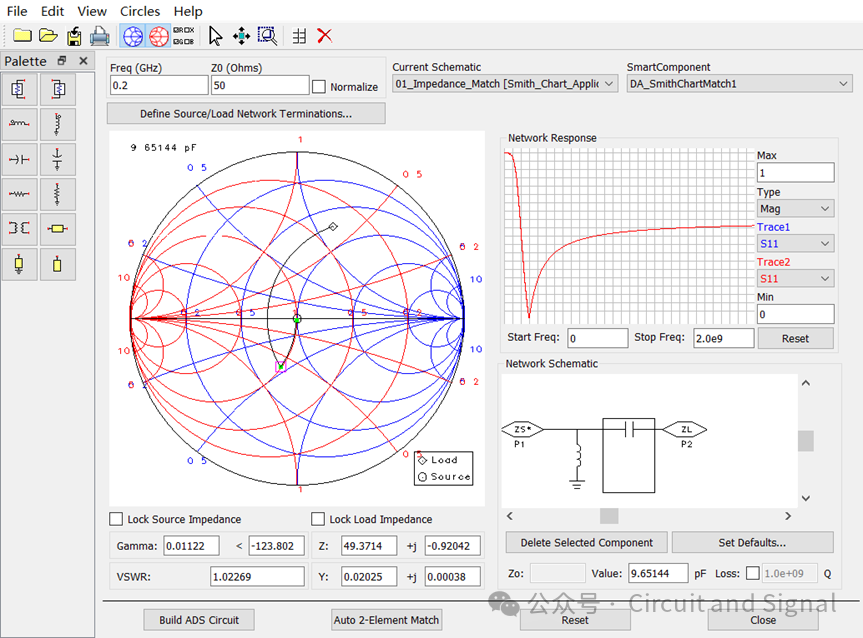This screenshot has height=638, width=863.
Task: Open the SmartComponent DA_SmithChartMatch1 dropdown
Action: tap(739, 84)
